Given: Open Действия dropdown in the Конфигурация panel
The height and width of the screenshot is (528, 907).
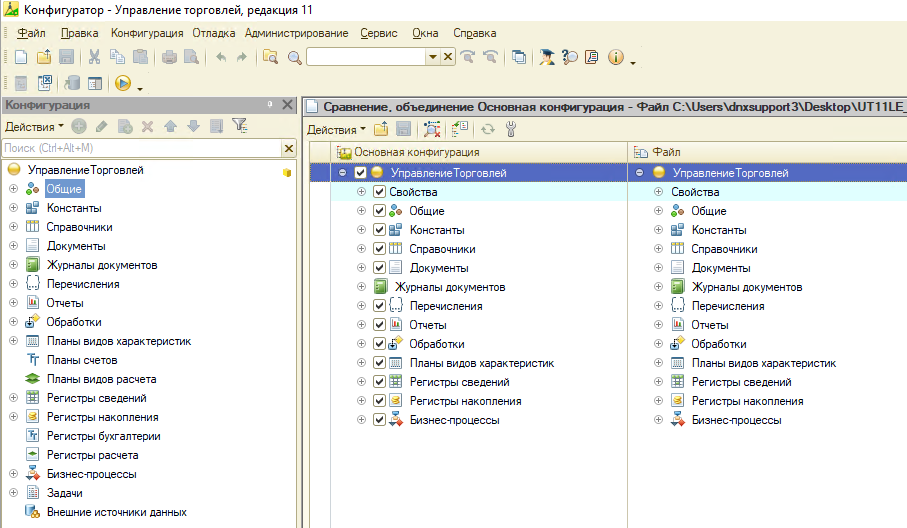Looking at the screenshot, I should coord(34,127).
